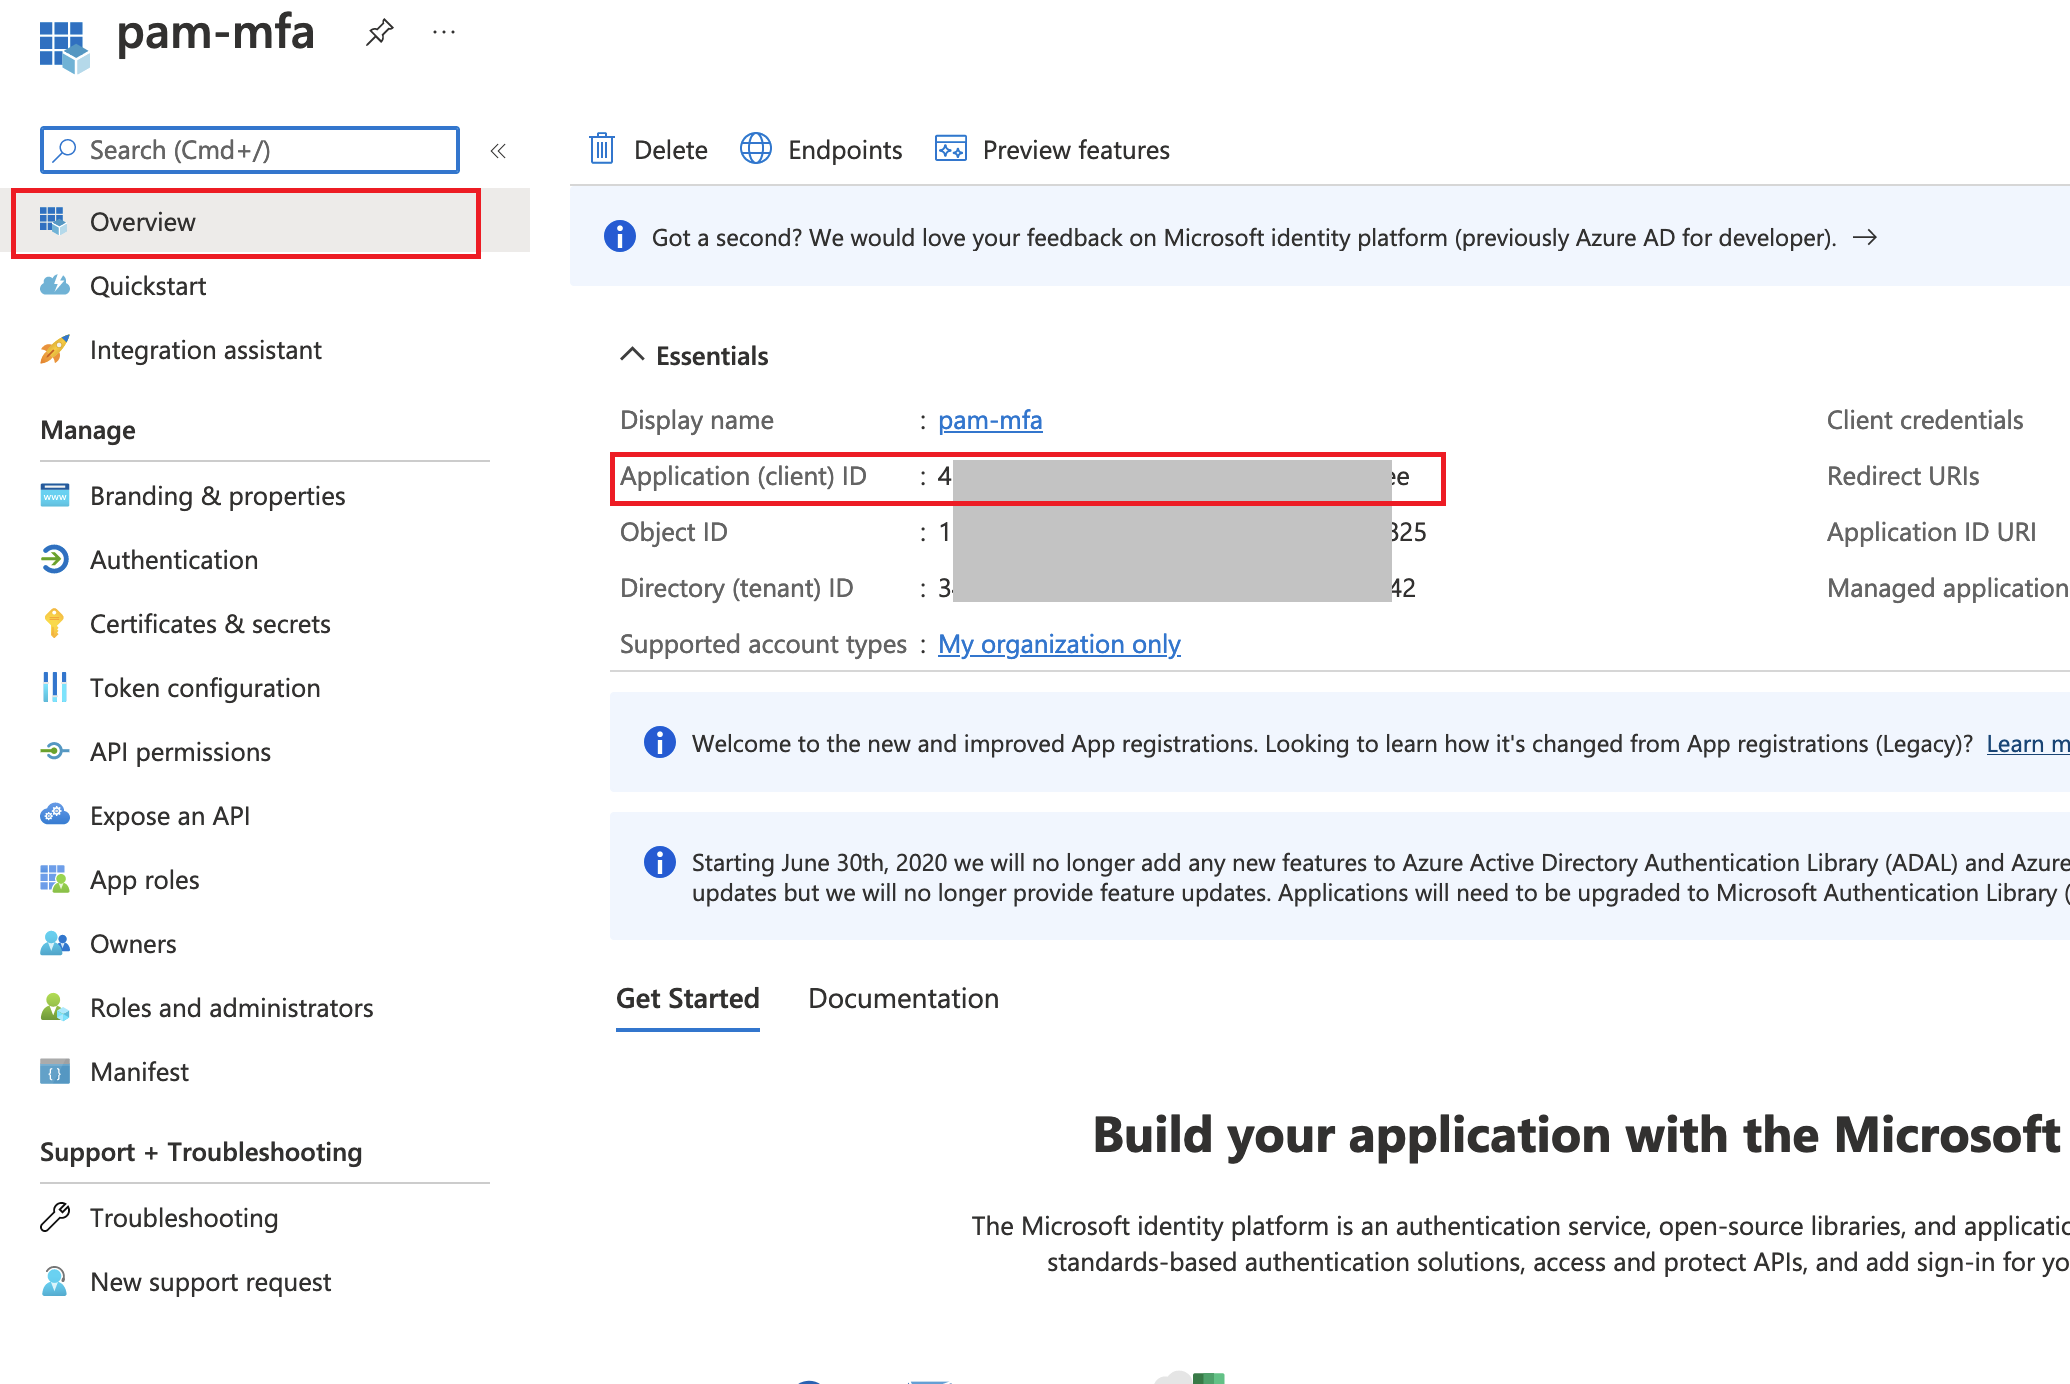Collapse the left navigation sidebar
Image resolution: width=2070 pixels, height=1384 pixels.
tap(498, 150)
